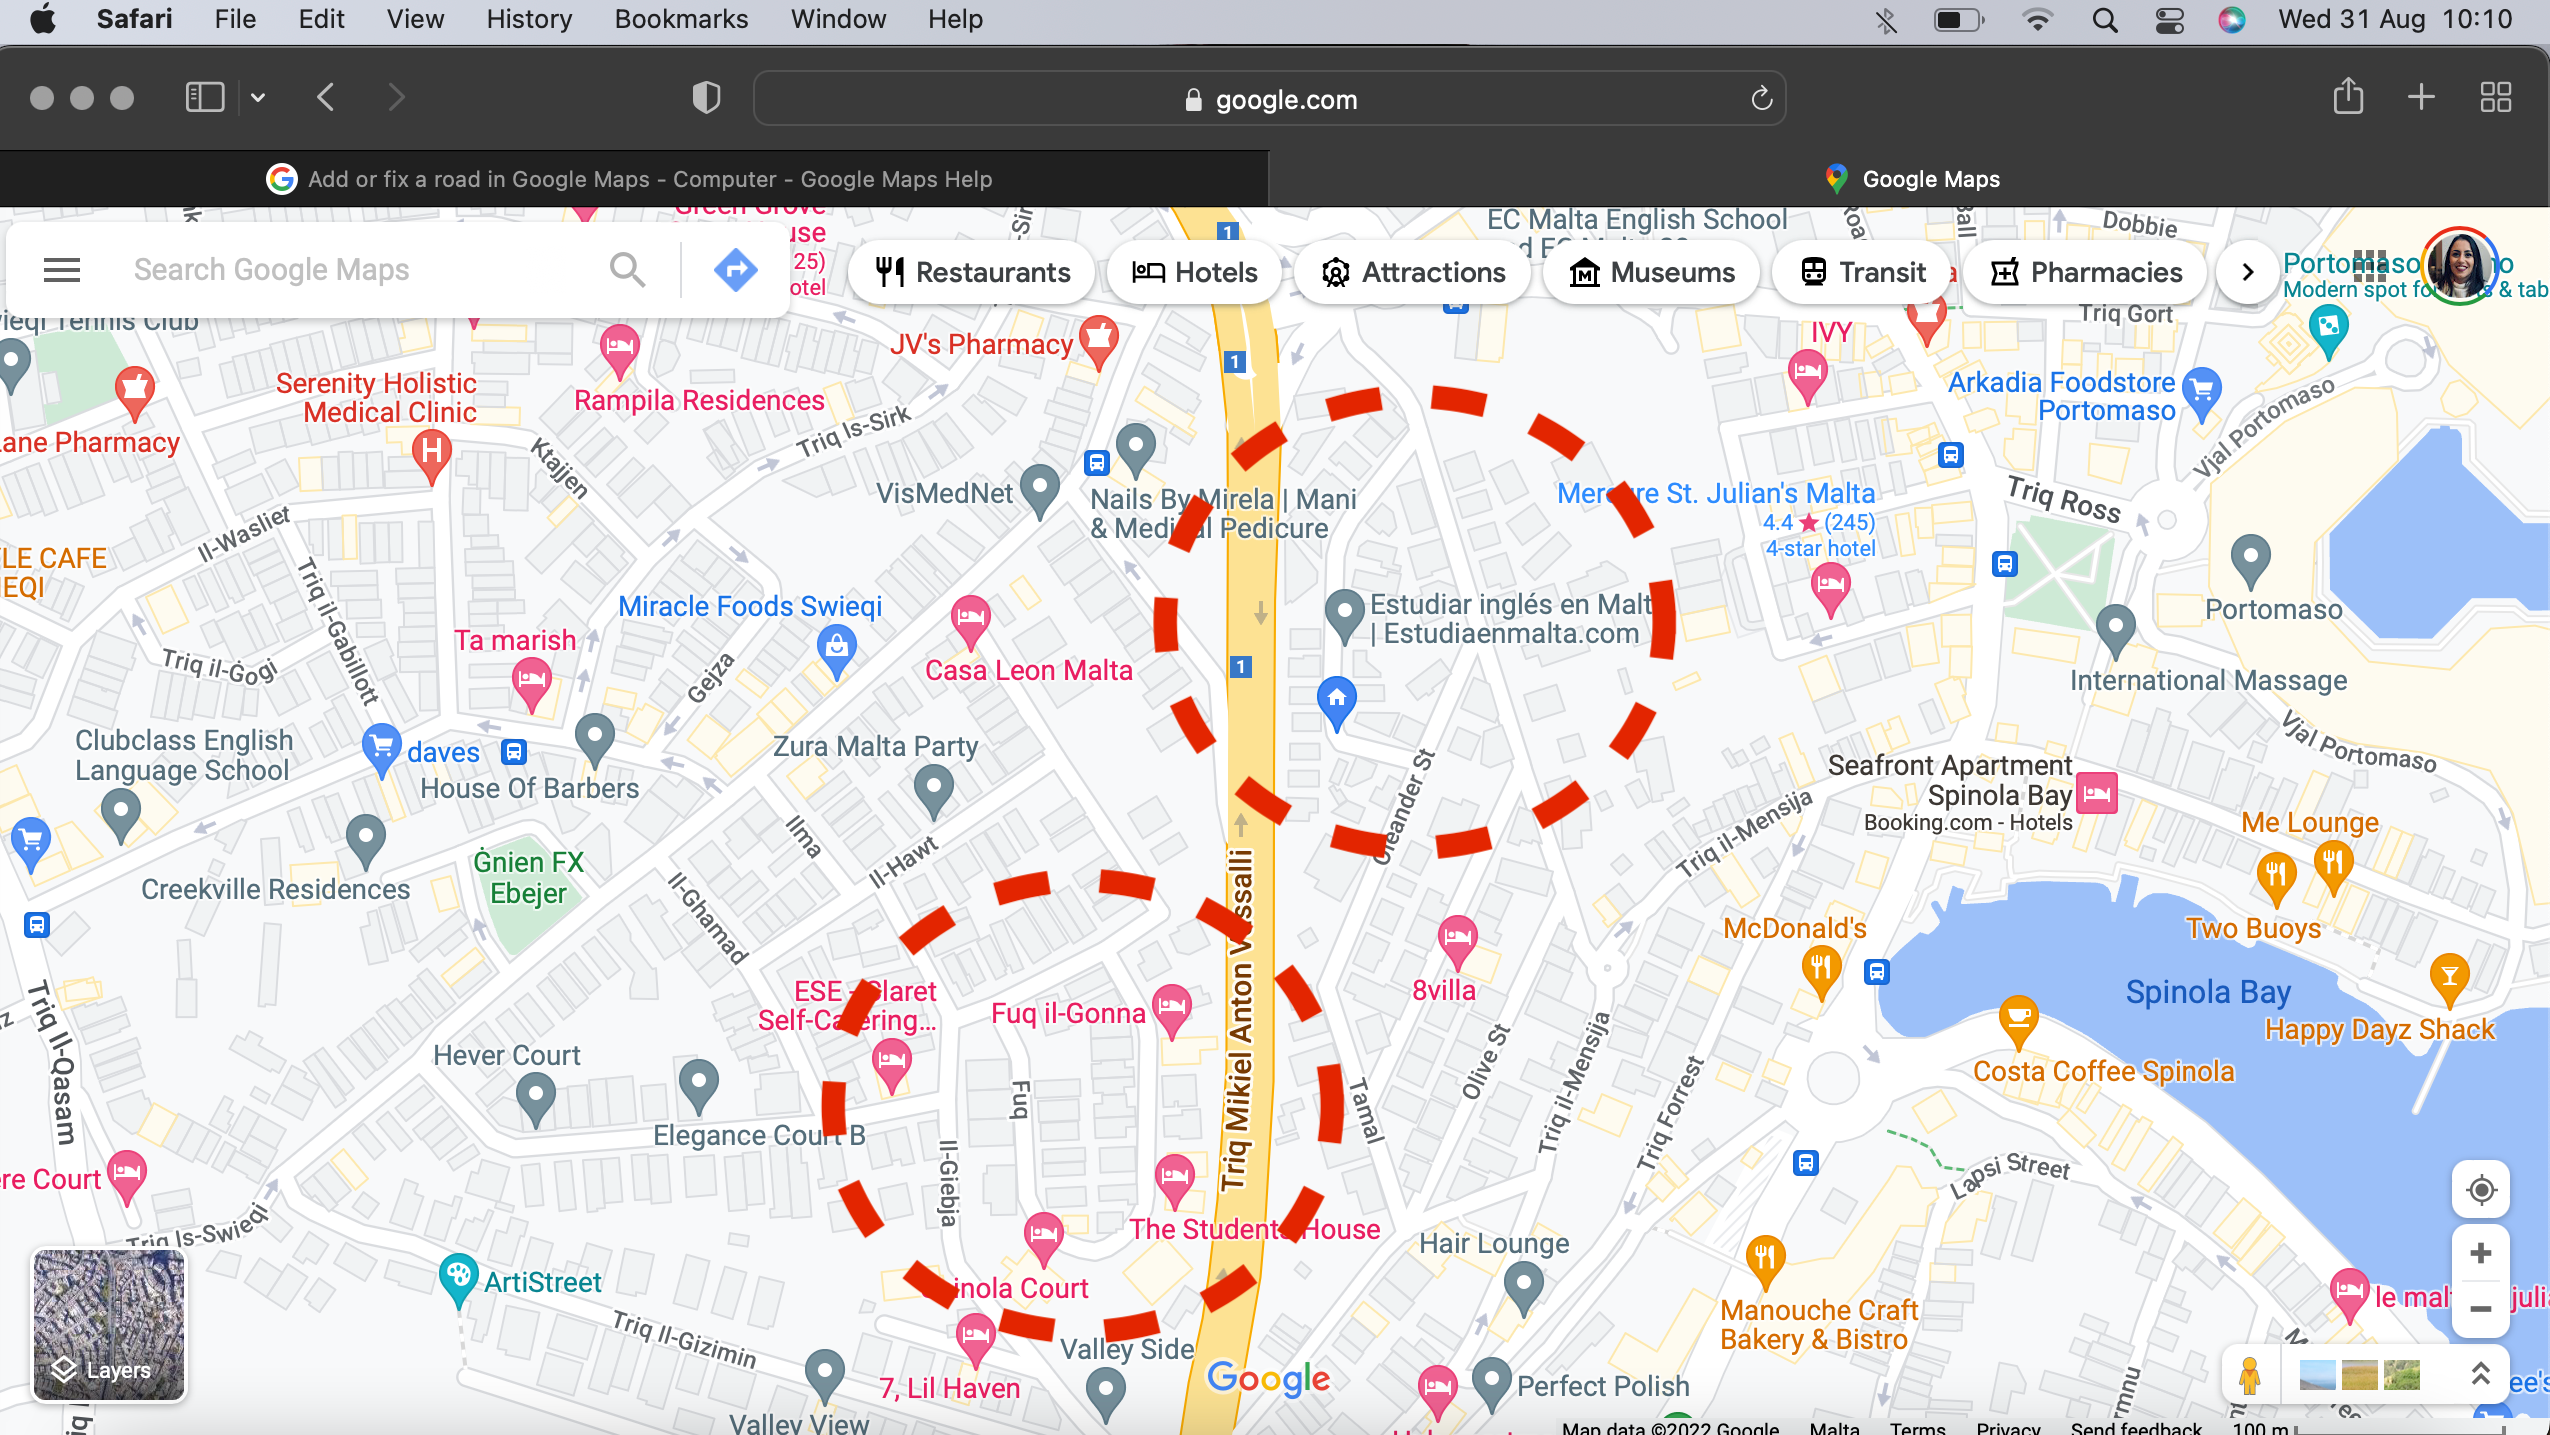
Task: Open the Google apps grid icon
Action: point(2369,265)
